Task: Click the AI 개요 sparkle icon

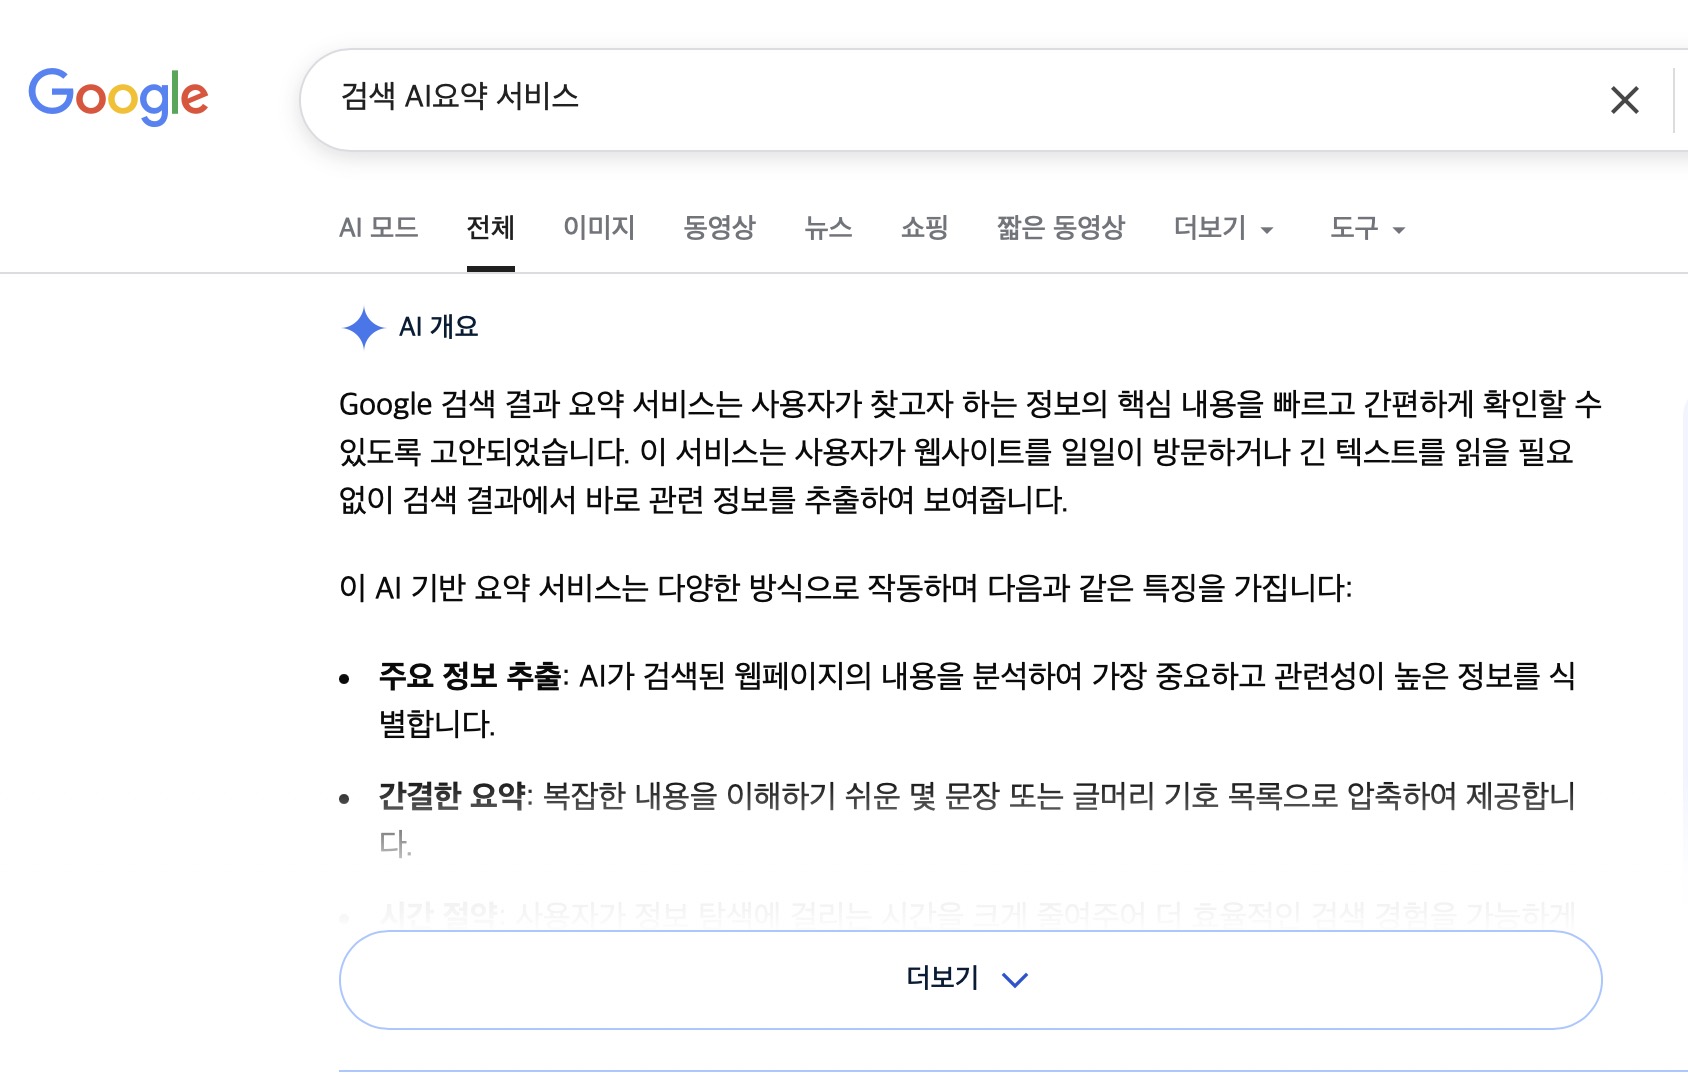Action: point(363,327)
